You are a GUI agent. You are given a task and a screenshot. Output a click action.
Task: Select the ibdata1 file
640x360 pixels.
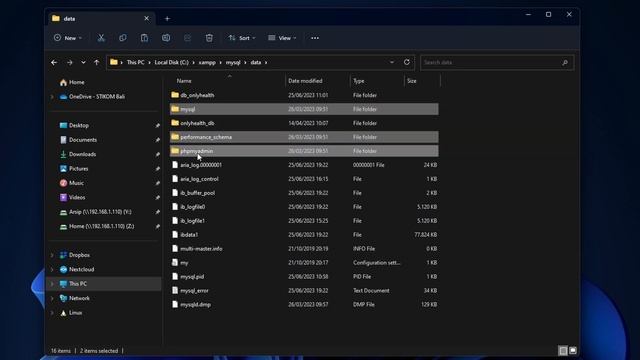[x=304, y=235]
